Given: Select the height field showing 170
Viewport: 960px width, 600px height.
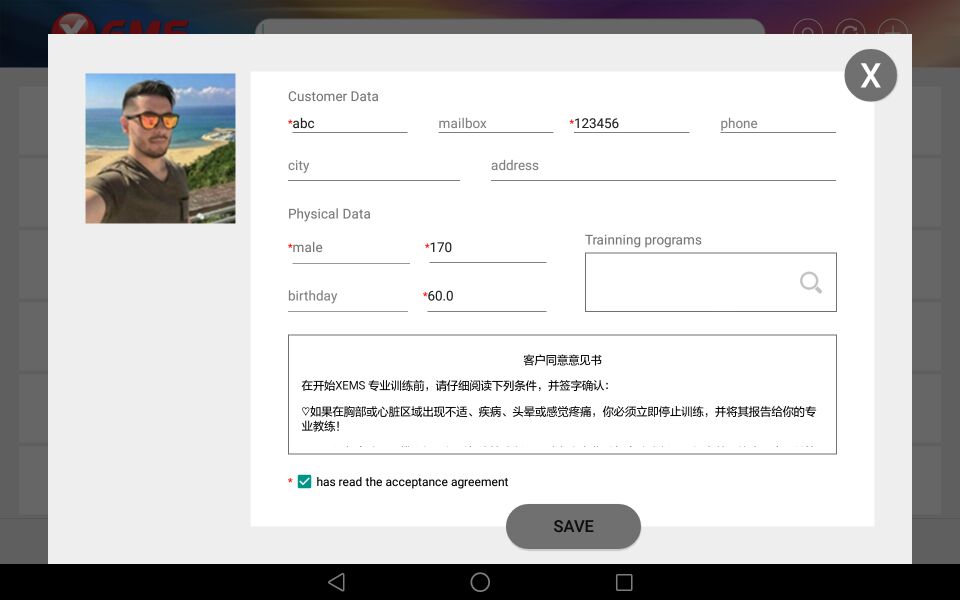Looking at the screenshot, I should [x=486, y=247].
